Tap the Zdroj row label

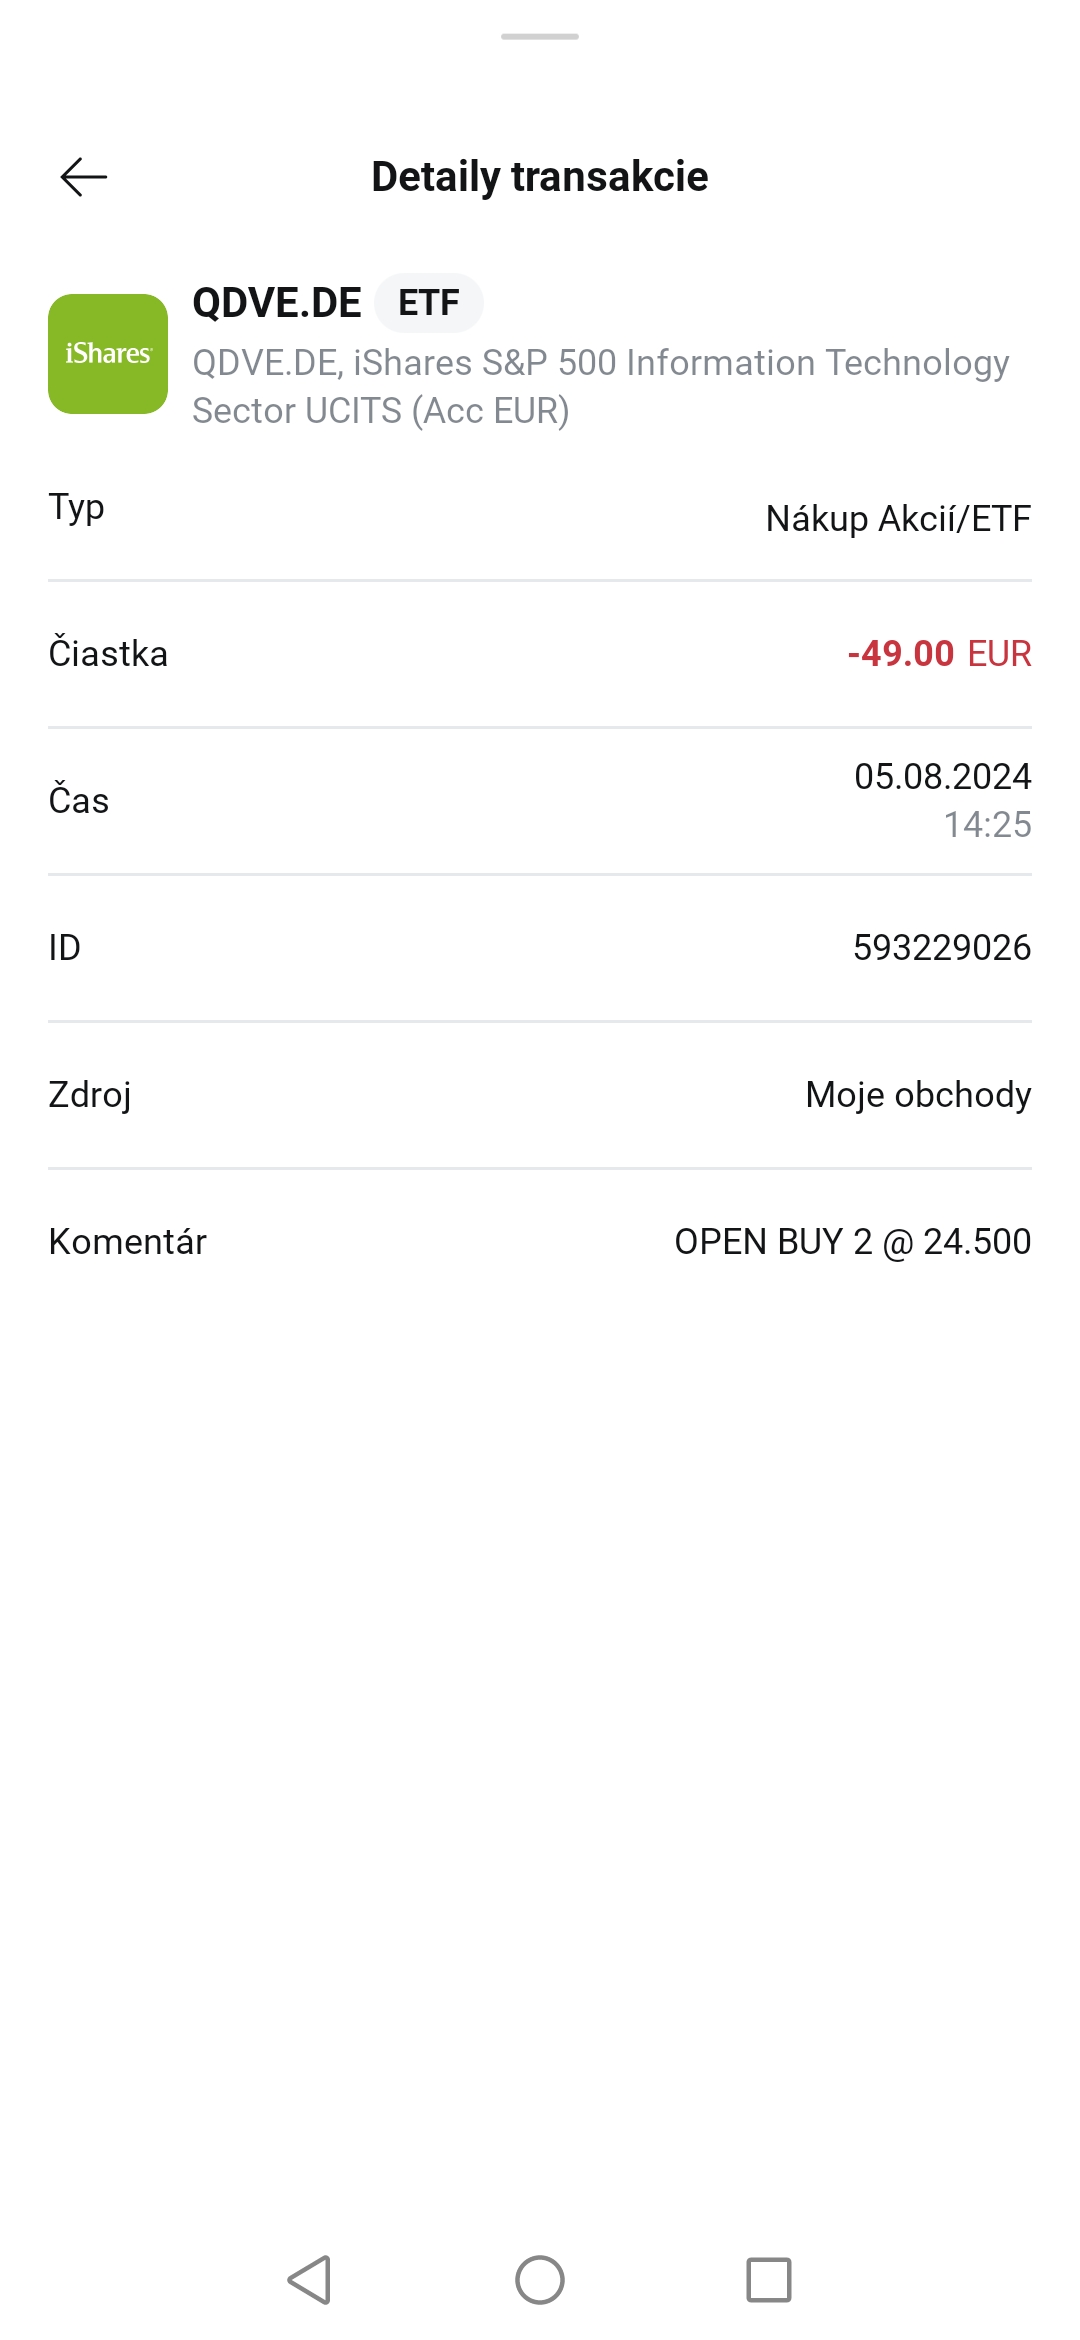pos(90,1095)
